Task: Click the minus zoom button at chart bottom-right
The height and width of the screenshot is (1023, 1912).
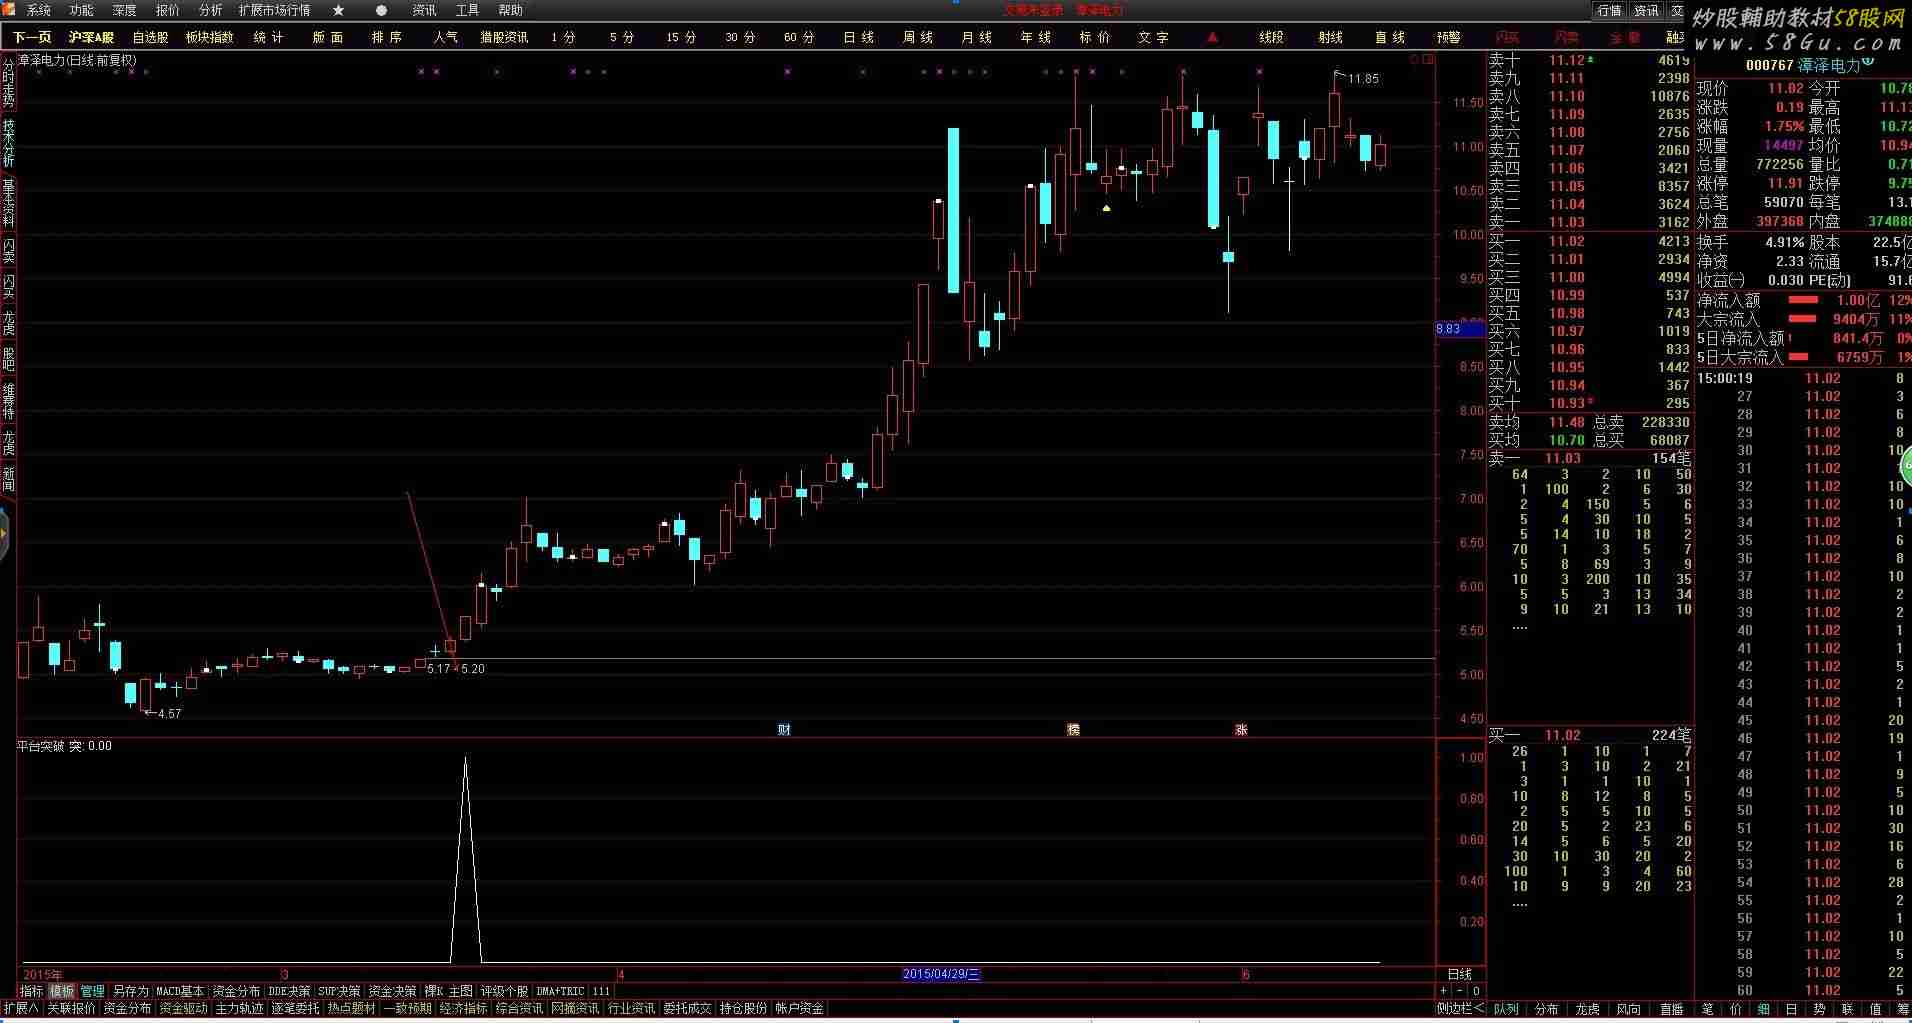Action: [1459, 991]
